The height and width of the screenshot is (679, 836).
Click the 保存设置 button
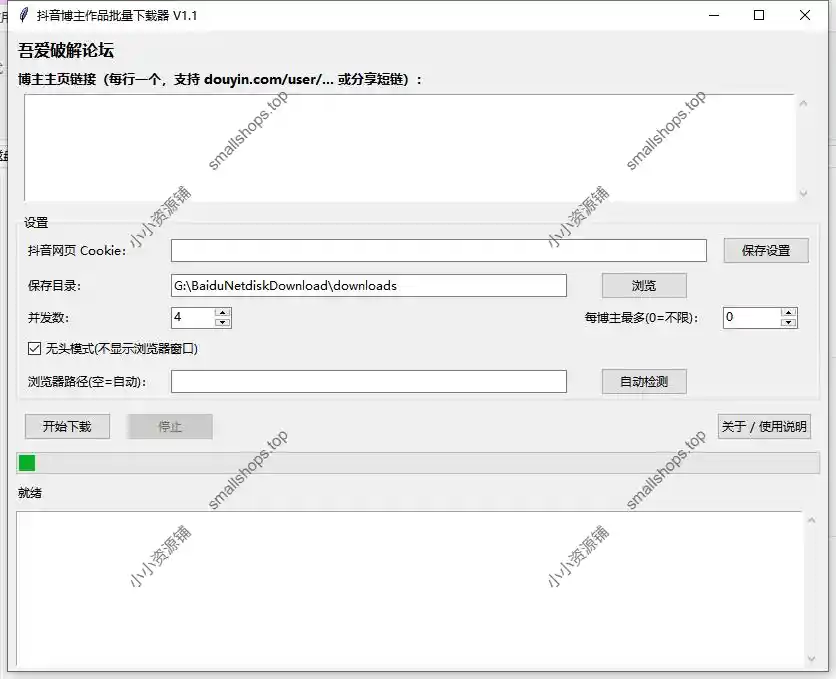(x=766, y=250)
